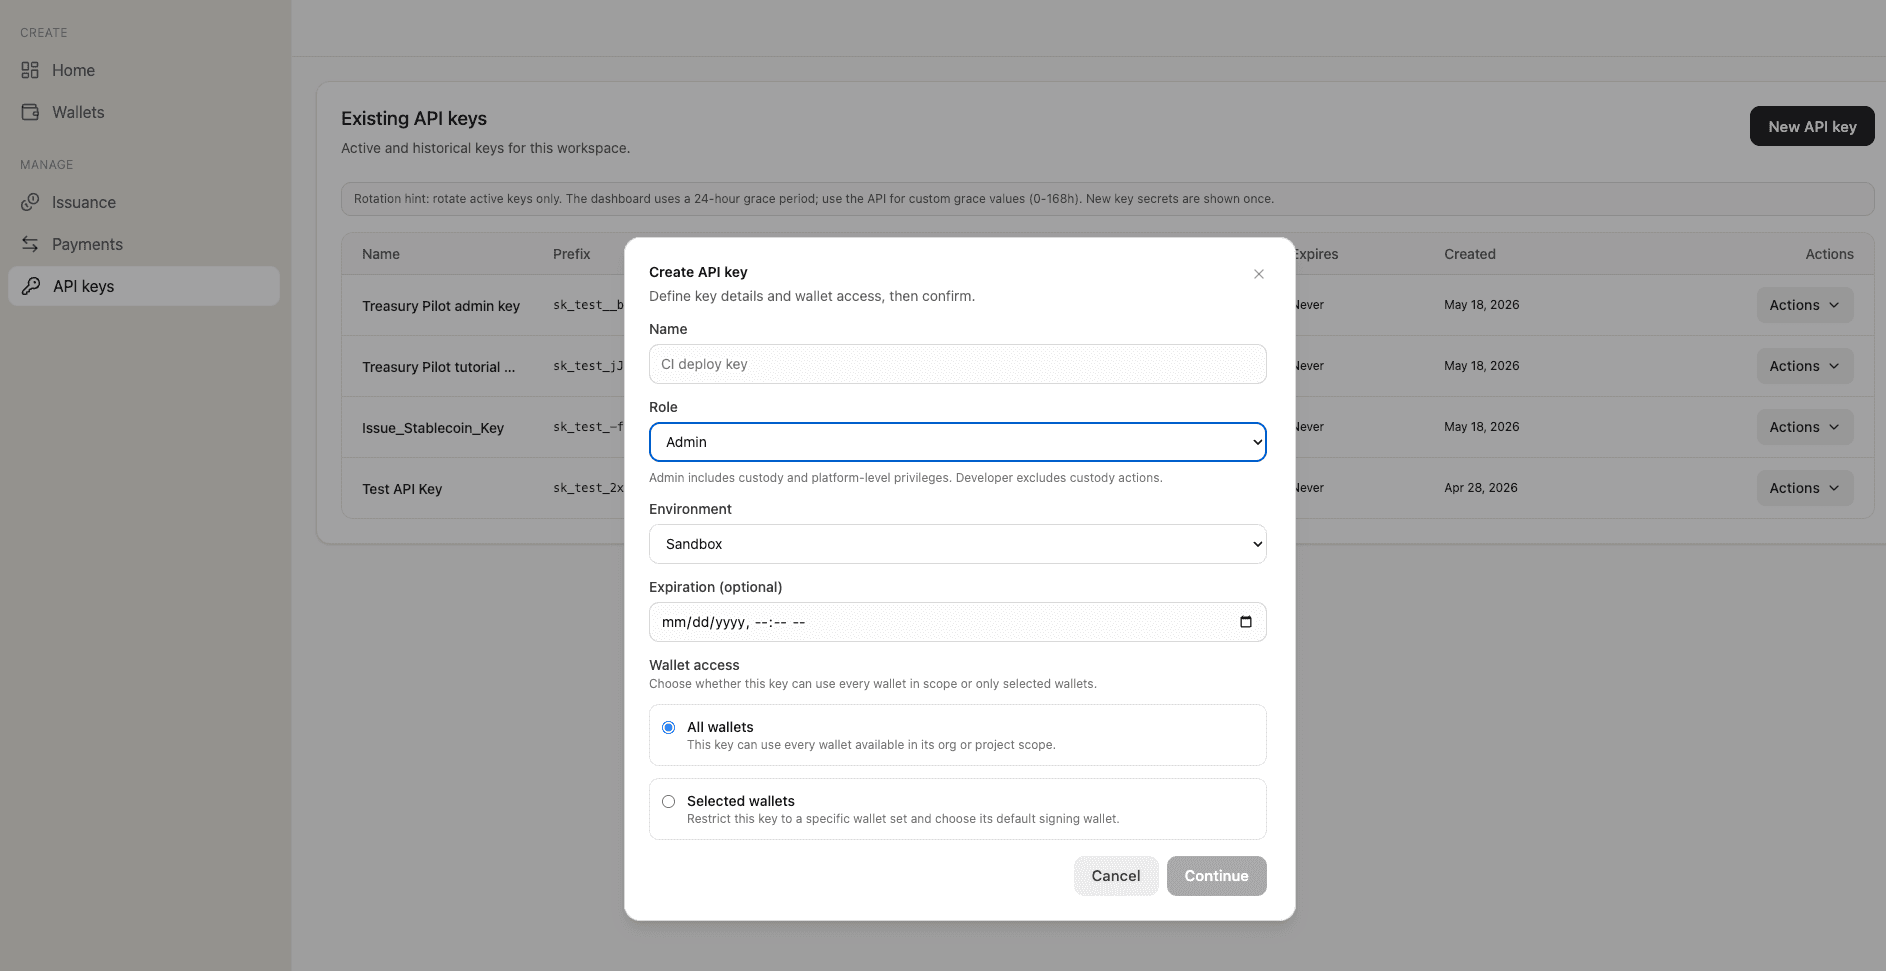Navigate to Issuance section
1886x971 pixels.
(x=144, y=202)
